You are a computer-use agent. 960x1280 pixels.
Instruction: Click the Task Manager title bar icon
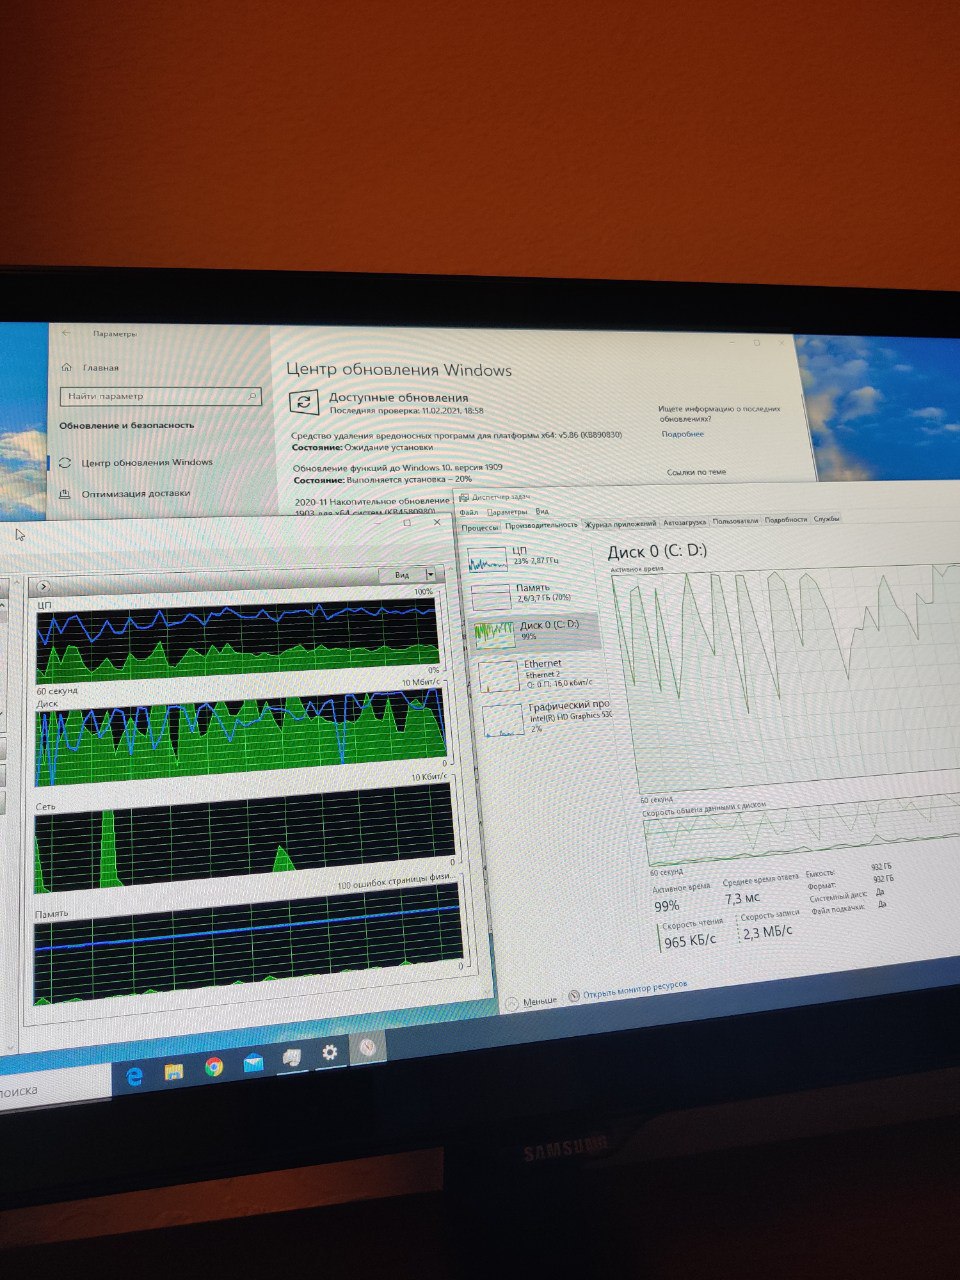coord(463,498)
